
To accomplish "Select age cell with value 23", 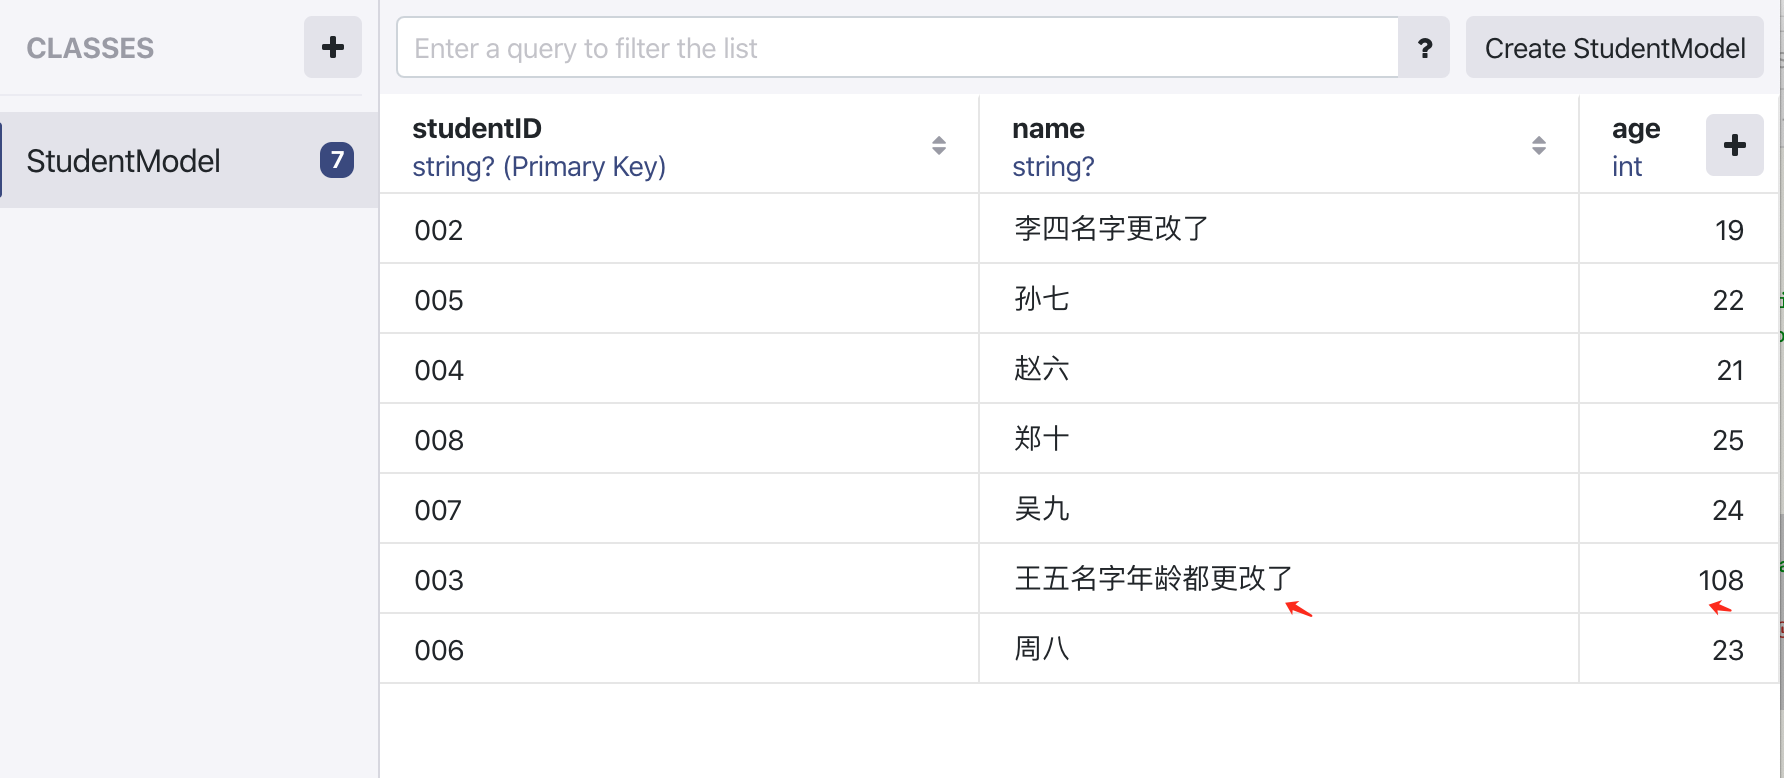I will point(1679,649).
